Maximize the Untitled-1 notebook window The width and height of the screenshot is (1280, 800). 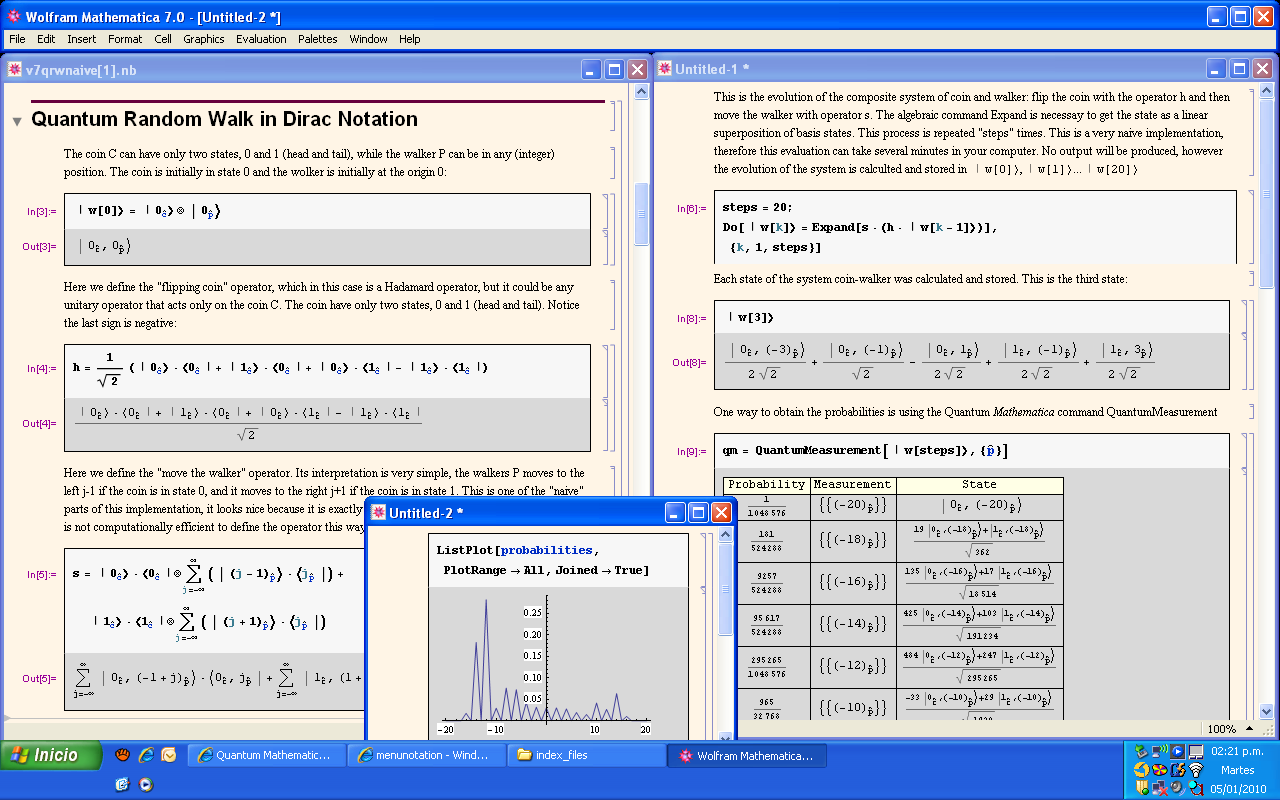1238,69
